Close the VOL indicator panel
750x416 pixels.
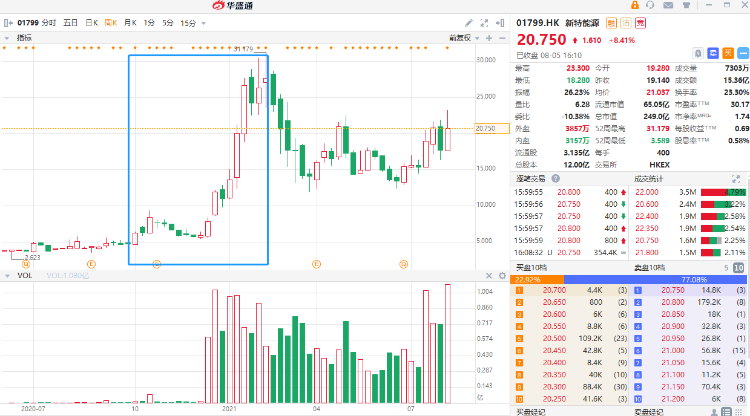click(x=489, y=275)
